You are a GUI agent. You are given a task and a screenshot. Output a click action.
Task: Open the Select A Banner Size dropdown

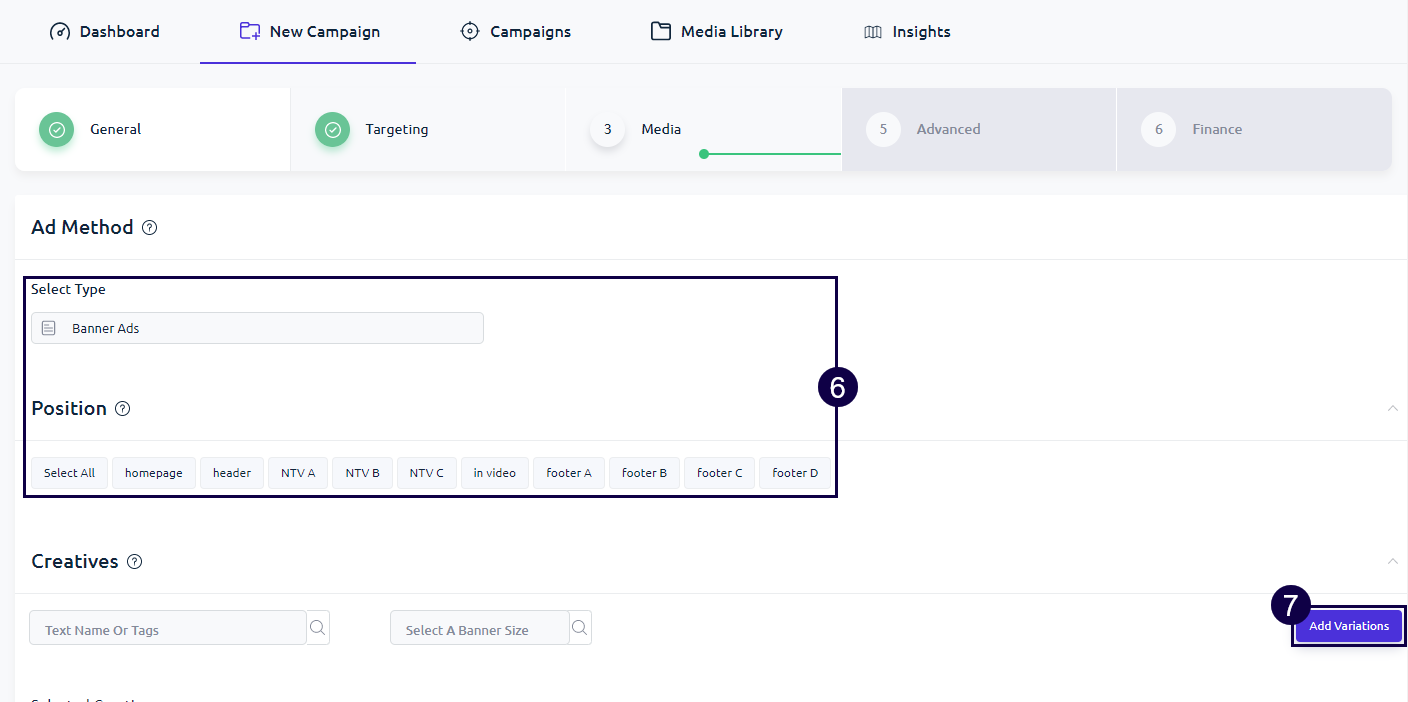click(479, 629)
